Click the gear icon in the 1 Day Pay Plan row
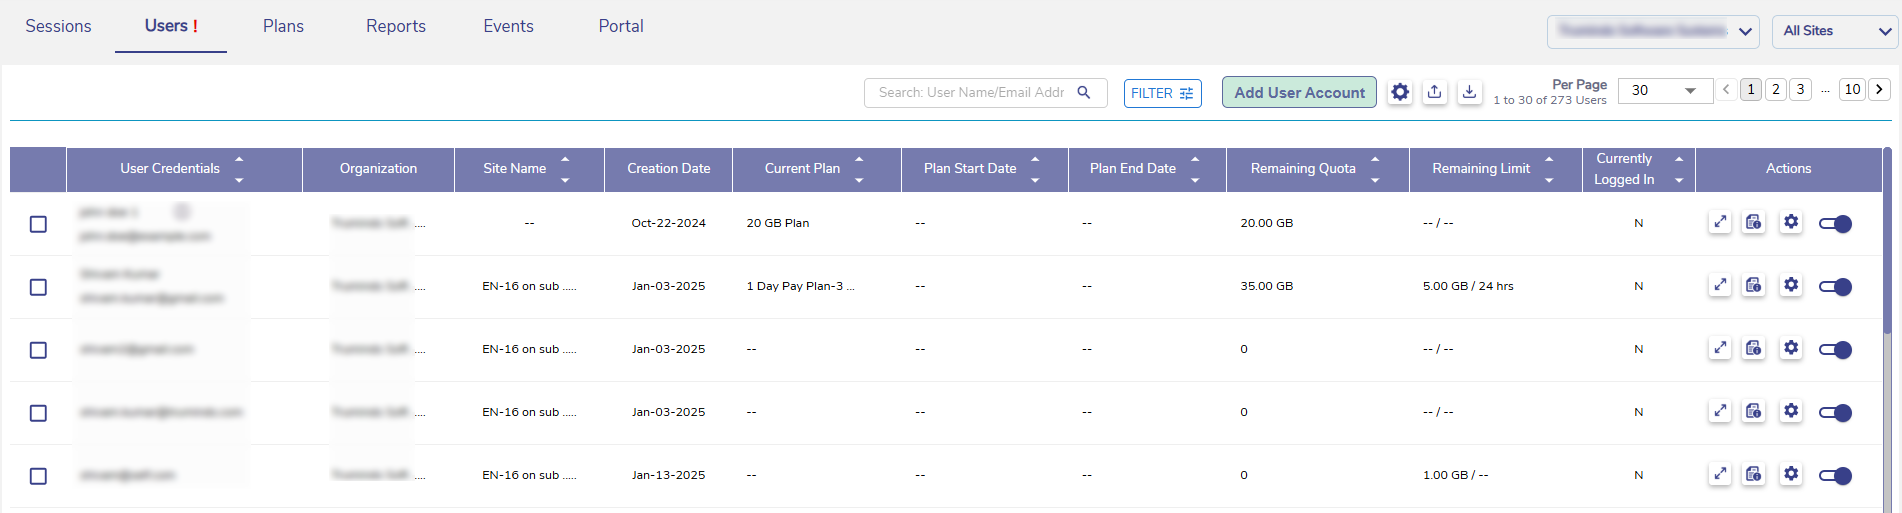 click(x=1791, y=286)
